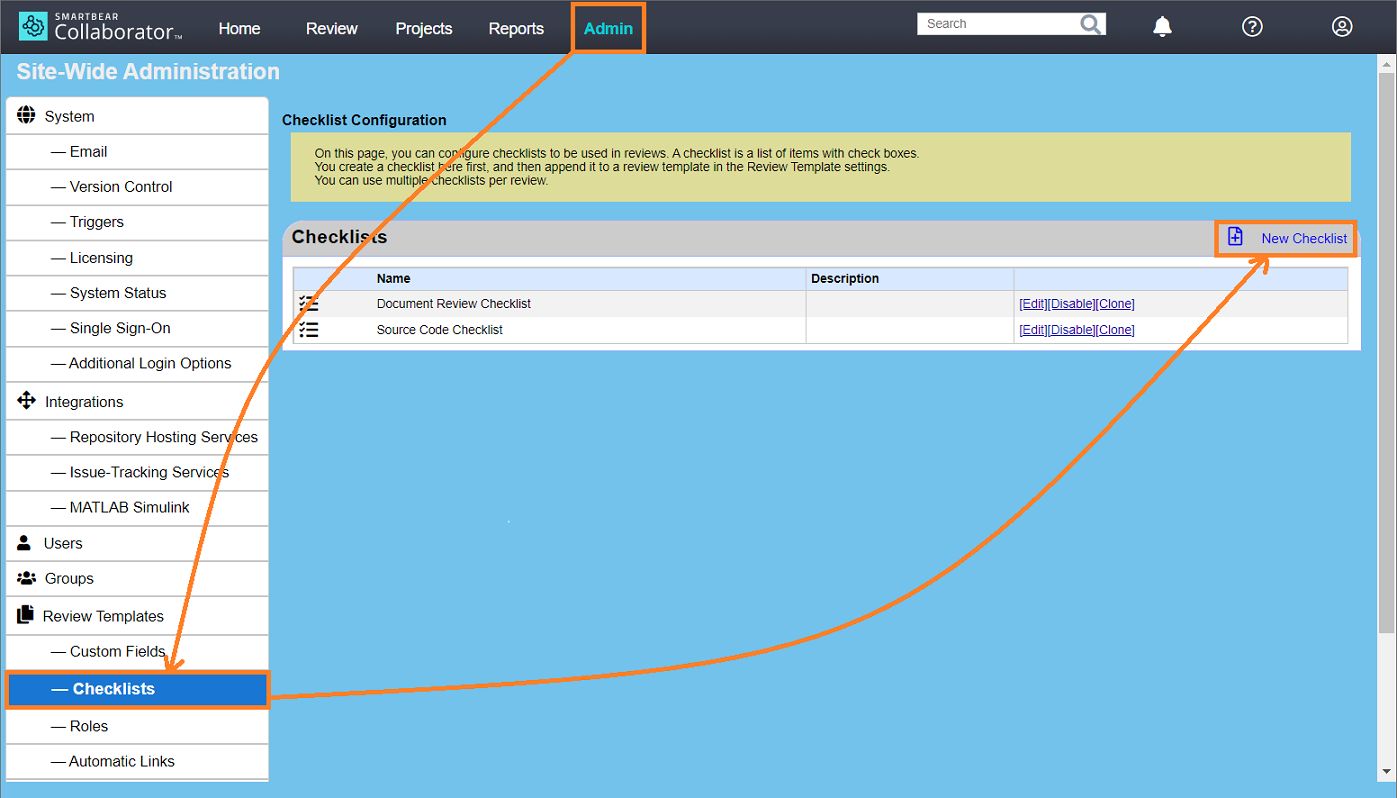
Task: Click the search magnifier icon
Action: (1091, 24)
